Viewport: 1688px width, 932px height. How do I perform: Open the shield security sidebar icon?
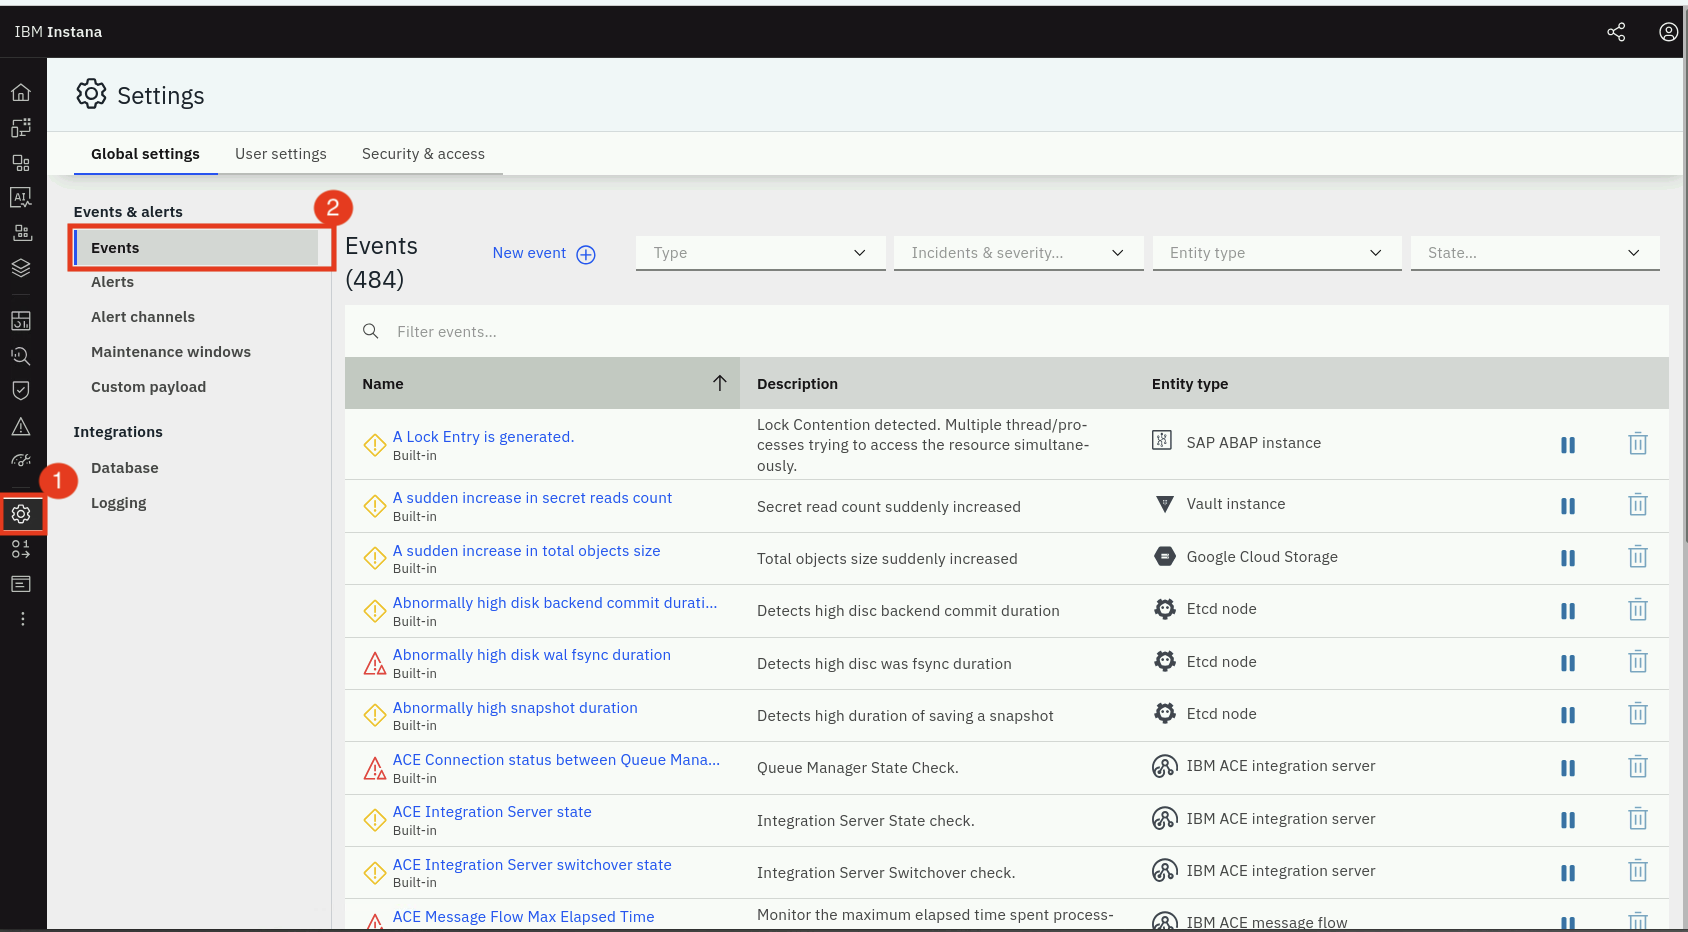coord(21,390)
